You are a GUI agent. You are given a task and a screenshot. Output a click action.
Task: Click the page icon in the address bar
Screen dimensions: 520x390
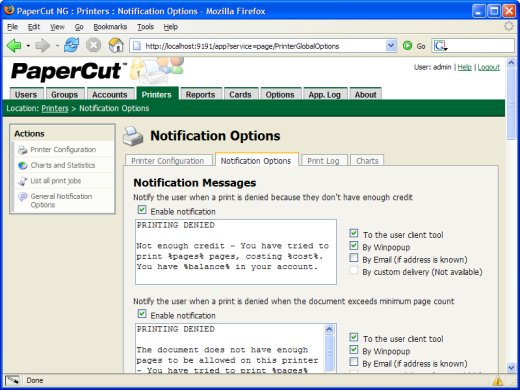[x=137, y=46]
